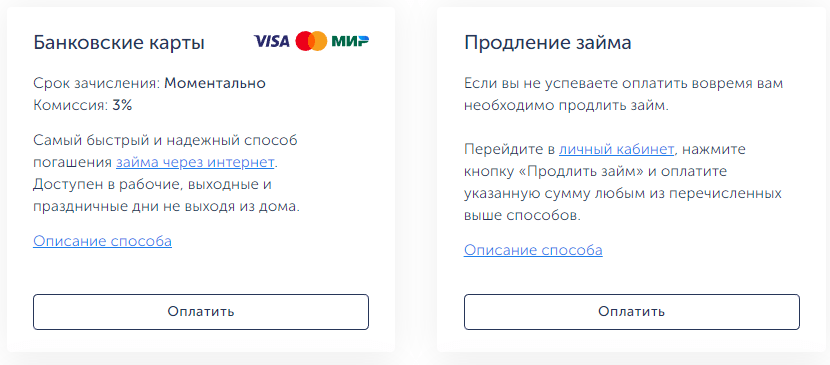Click «Оплатить» in the Продление займа card

point(632,312)
